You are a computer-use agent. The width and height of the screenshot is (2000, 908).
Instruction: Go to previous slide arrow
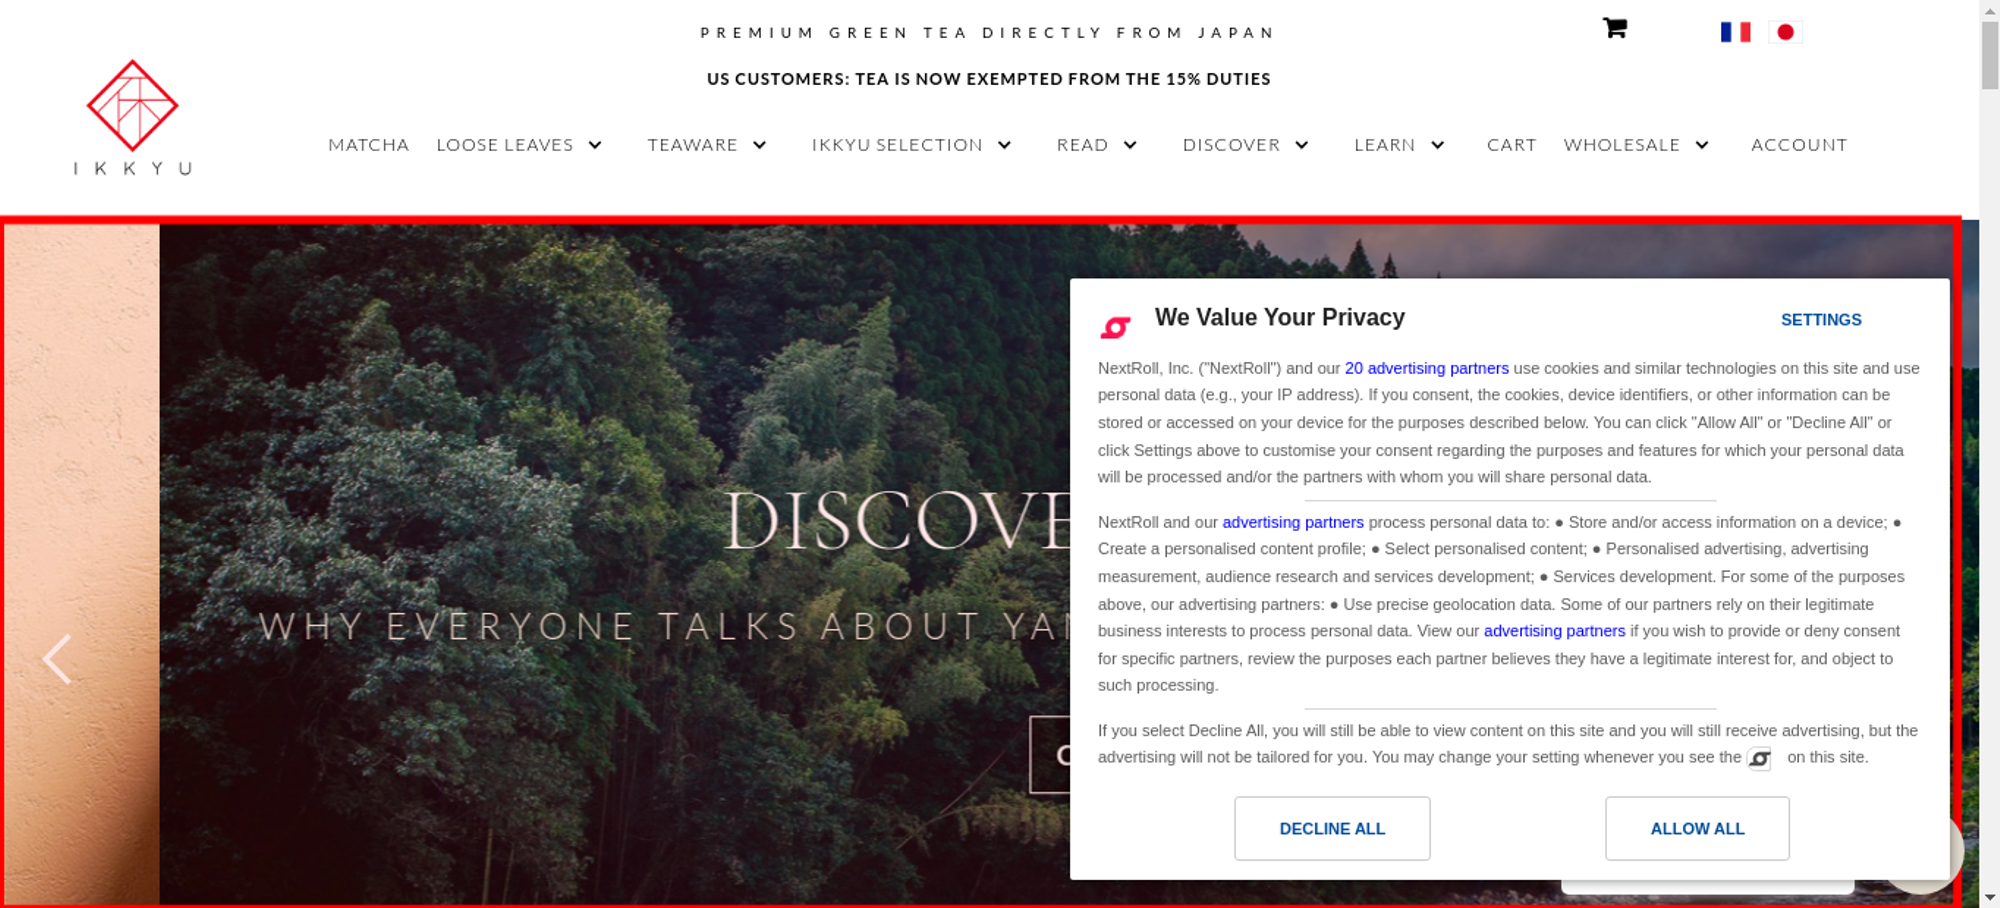pyautogui.click(x=57, y=659)
